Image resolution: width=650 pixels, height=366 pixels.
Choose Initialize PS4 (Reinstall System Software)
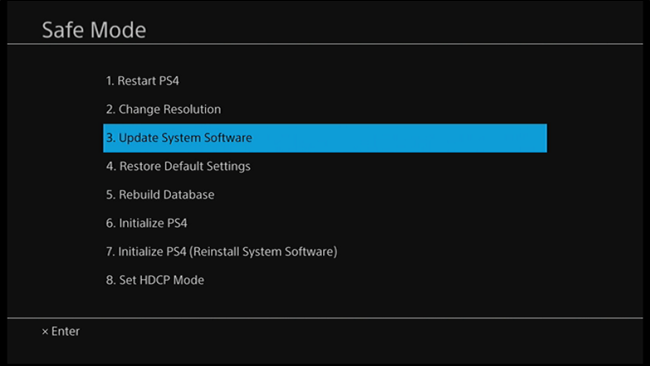coord(221,252)
